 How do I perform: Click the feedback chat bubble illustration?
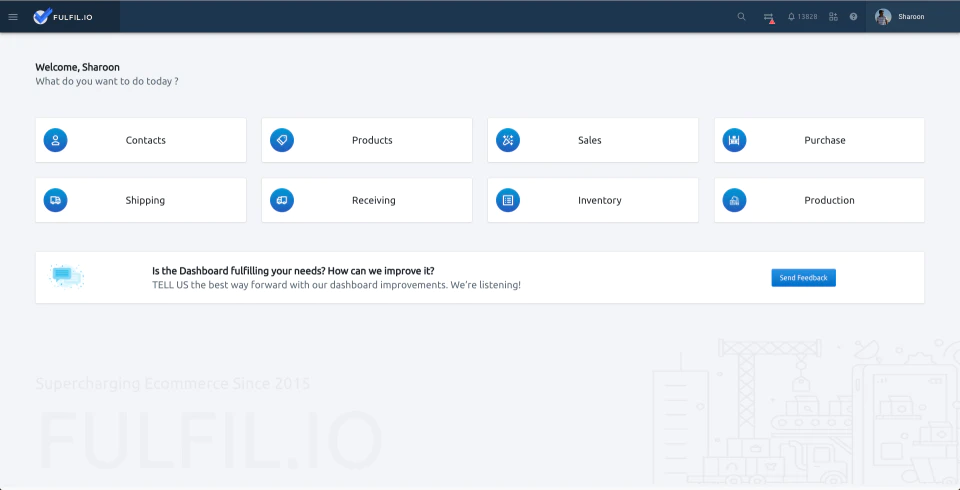tap(66, 276)
